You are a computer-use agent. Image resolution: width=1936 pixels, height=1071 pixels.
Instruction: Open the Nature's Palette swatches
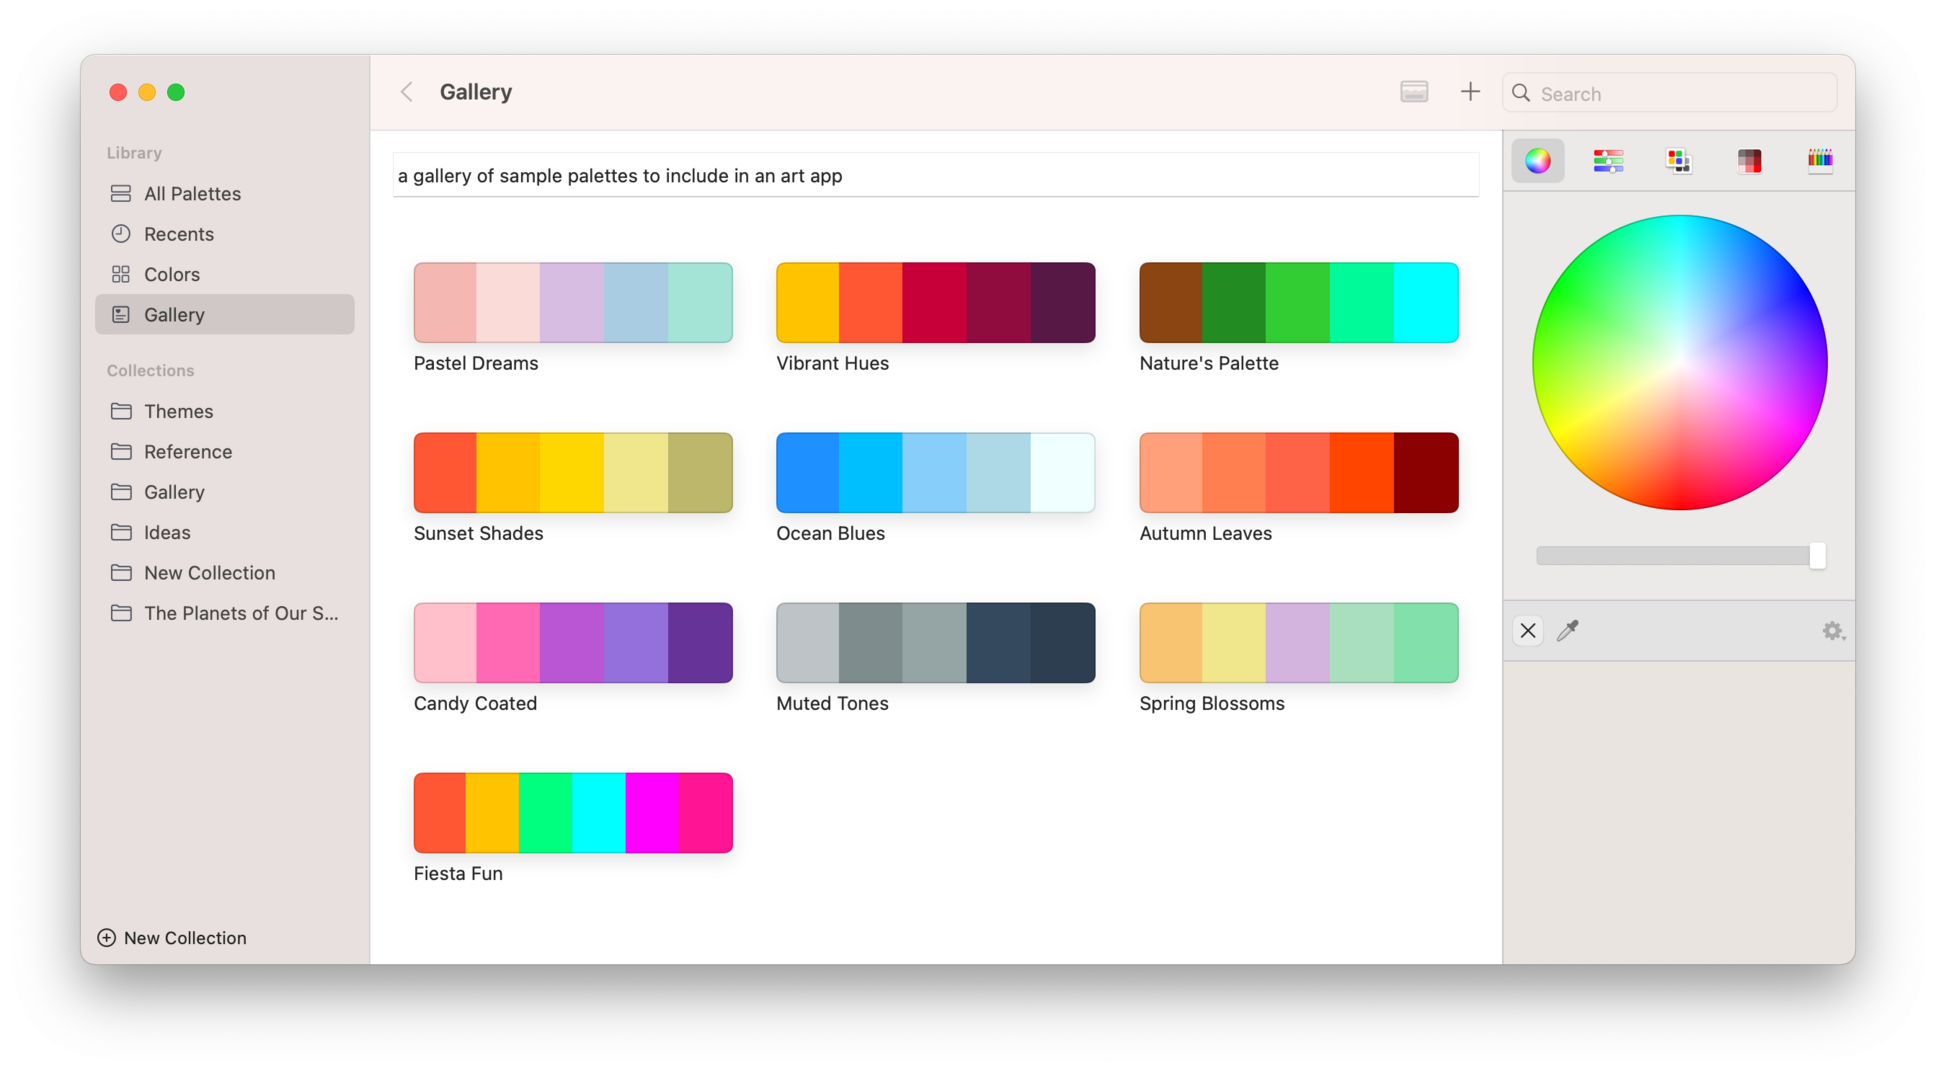pos(1299,303)
